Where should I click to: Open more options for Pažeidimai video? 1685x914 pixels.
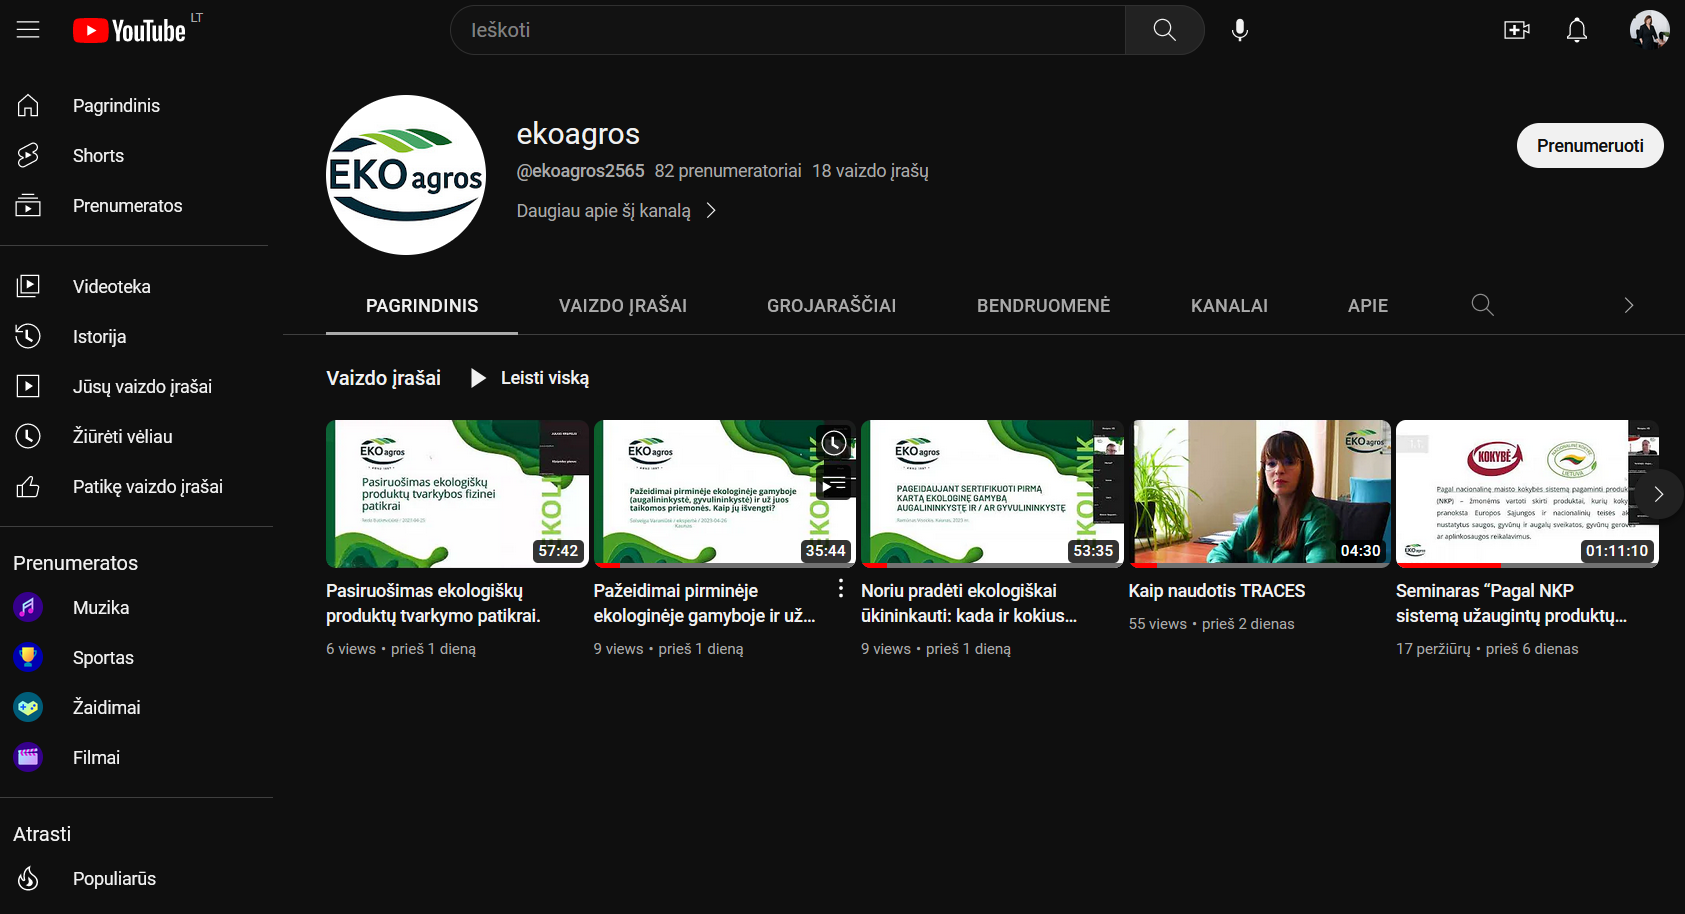pyautogui.click(x=840, y=588)
